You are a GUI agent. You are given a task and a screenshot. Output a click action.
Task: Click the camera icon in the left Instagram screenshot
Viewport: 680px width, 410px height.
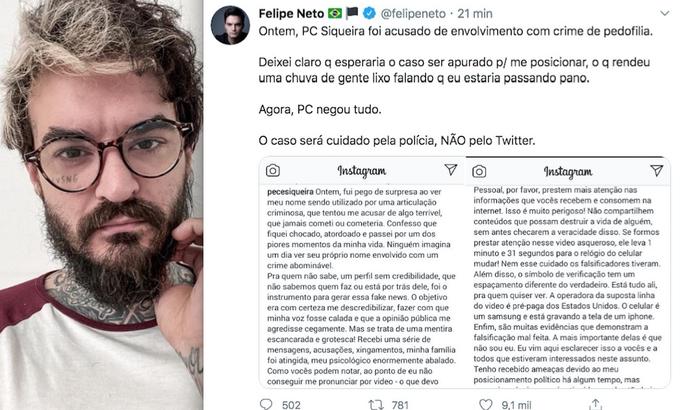(274, 171)
